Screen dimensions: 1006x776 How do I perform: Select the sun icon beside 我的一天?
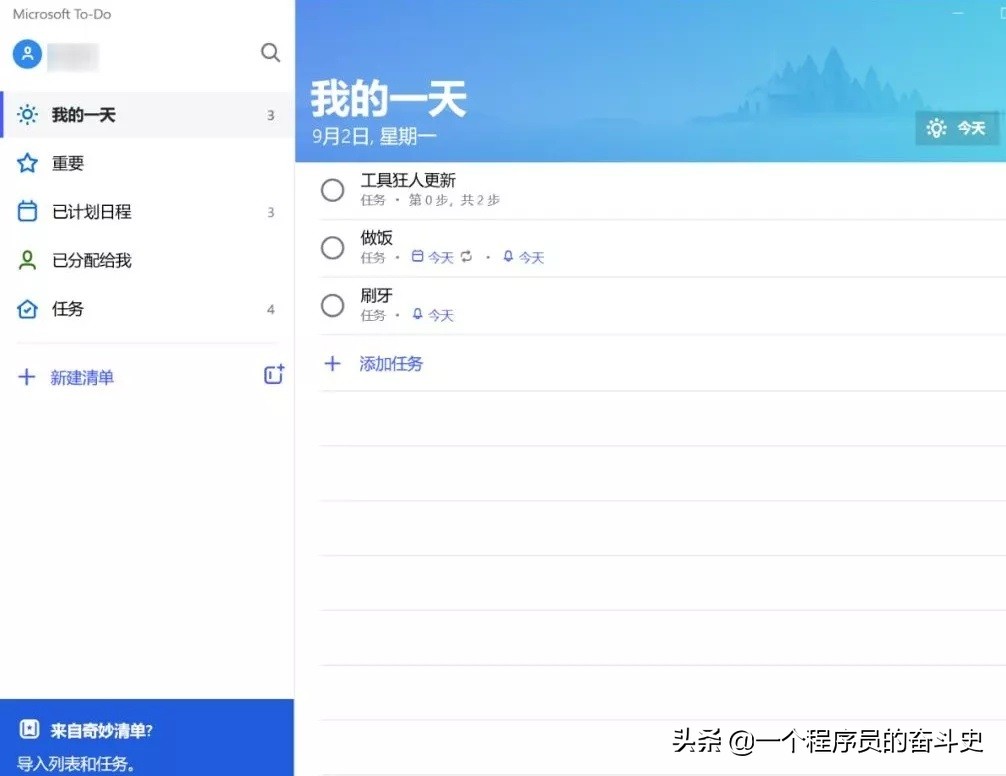click(27, 115)
